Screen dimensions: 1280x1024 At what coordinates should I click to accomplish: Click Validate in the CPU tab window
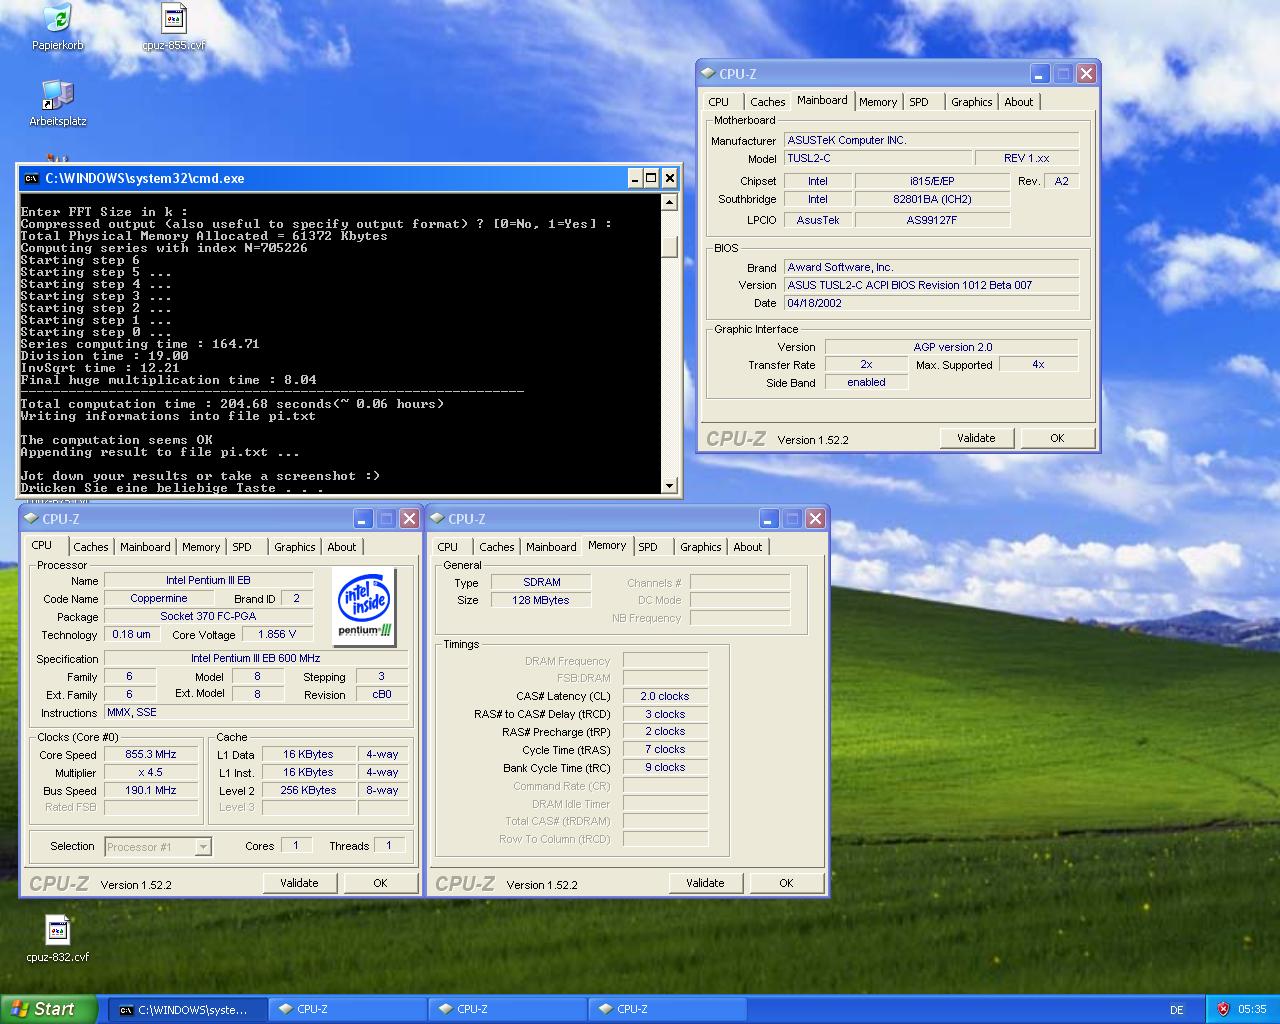coord(299,883)
